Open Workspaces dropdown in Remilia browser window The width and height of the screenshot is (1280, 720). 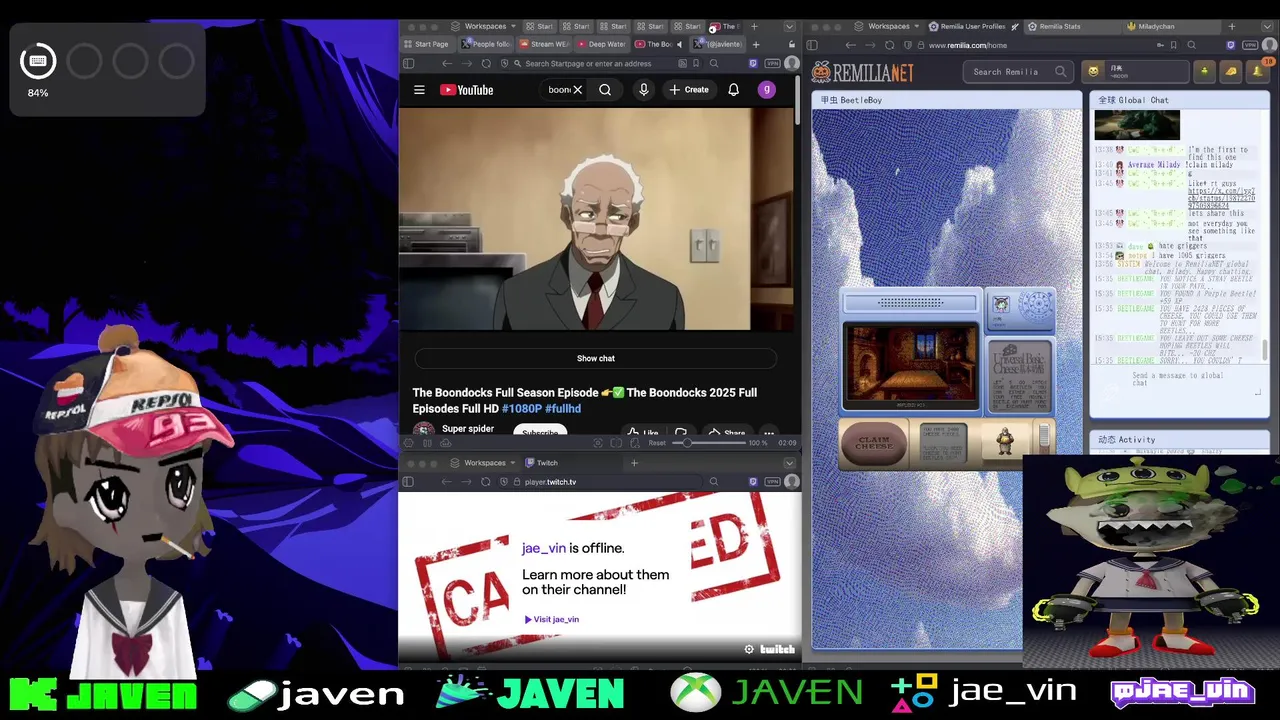(x=886, y=26)
